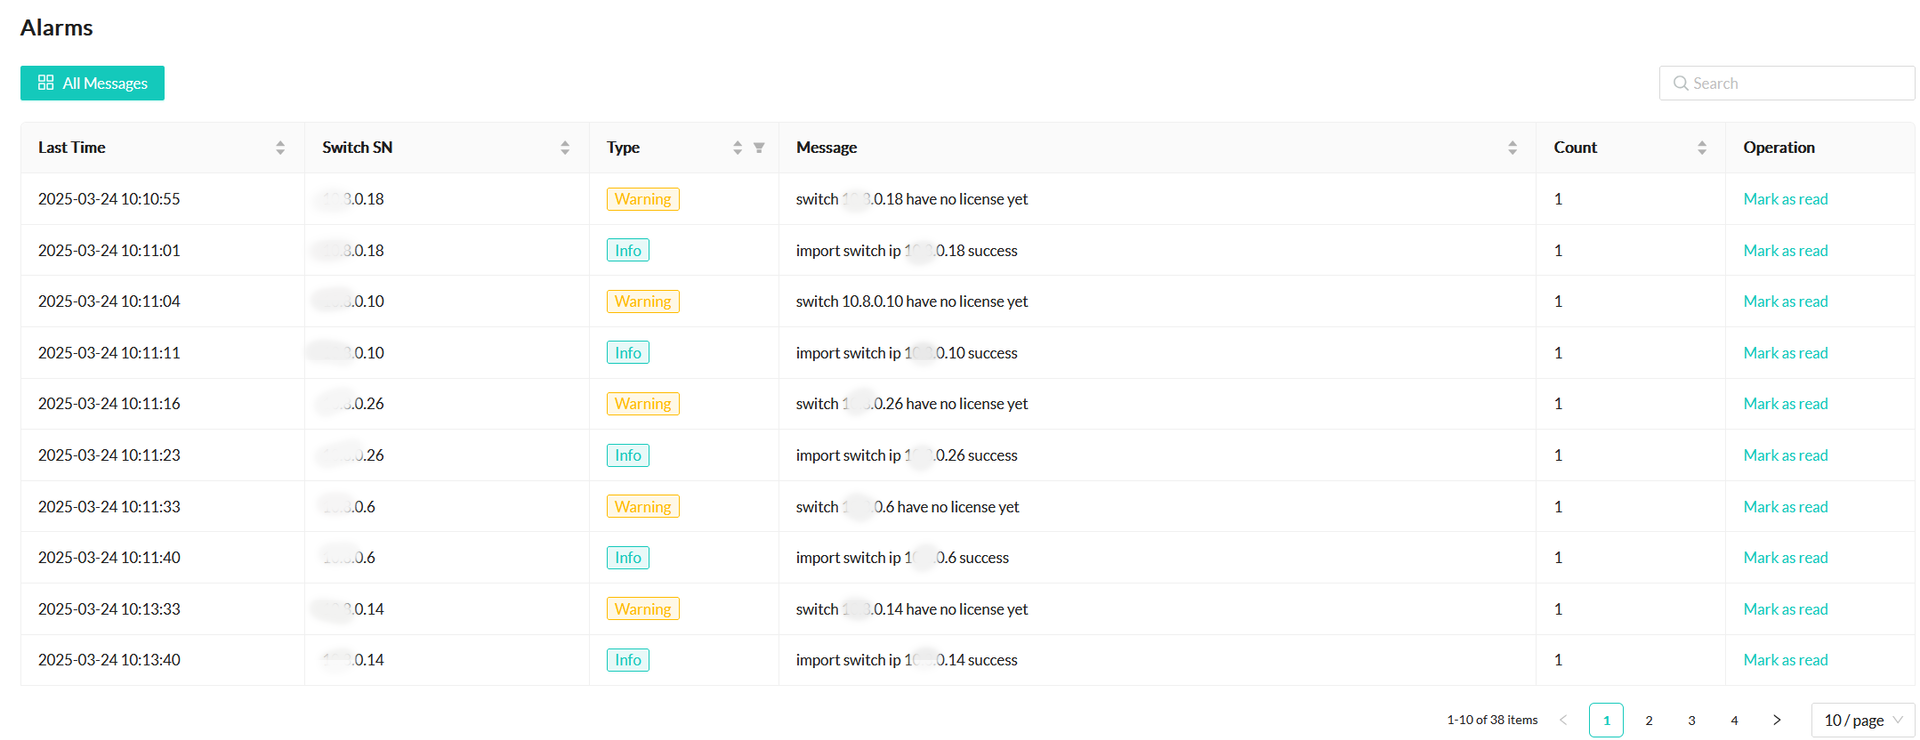
Task: Go to page 2 of alarms
Action: [1649, 720]
